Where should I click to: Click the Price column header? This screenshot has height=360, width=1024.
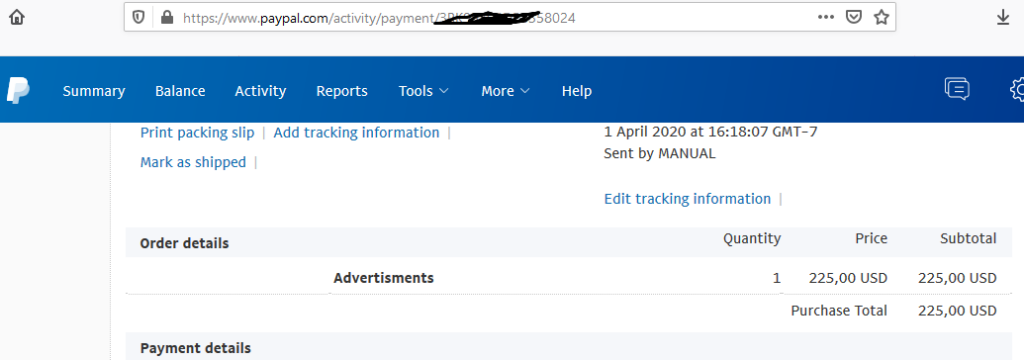(x=871, y=239)
